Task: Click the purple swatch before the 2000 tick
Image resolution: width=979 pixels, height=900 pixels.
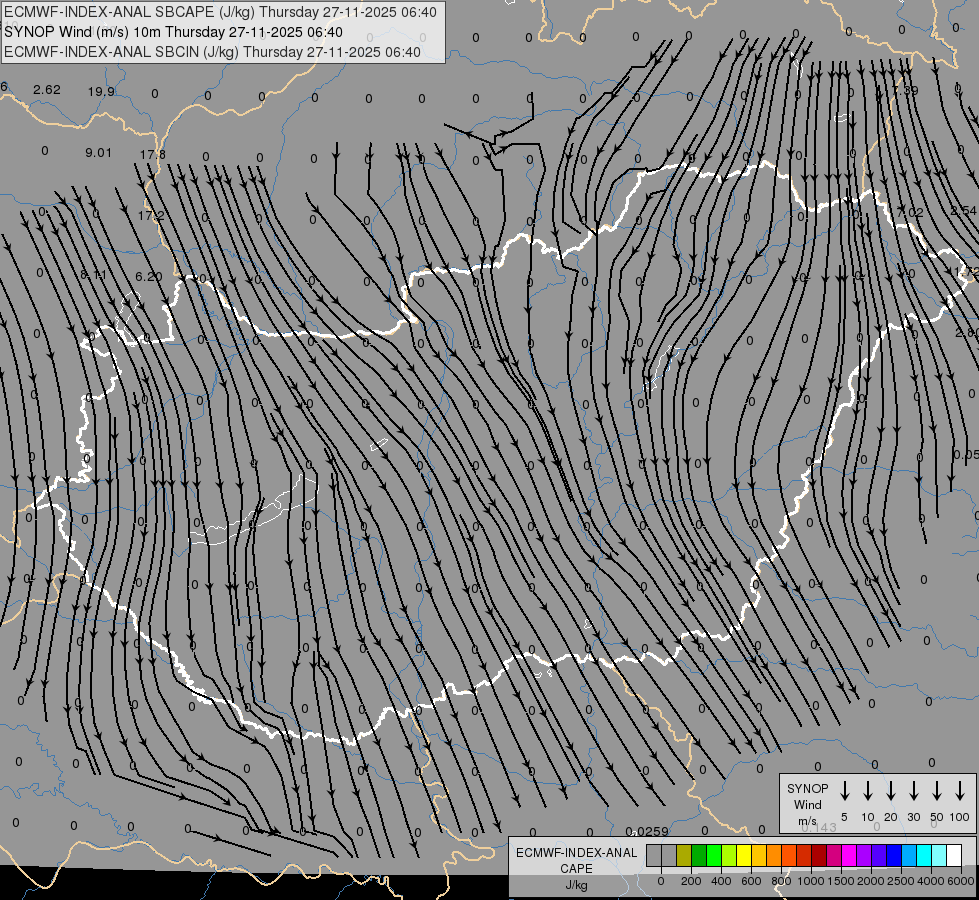Action: click(863, 855)
